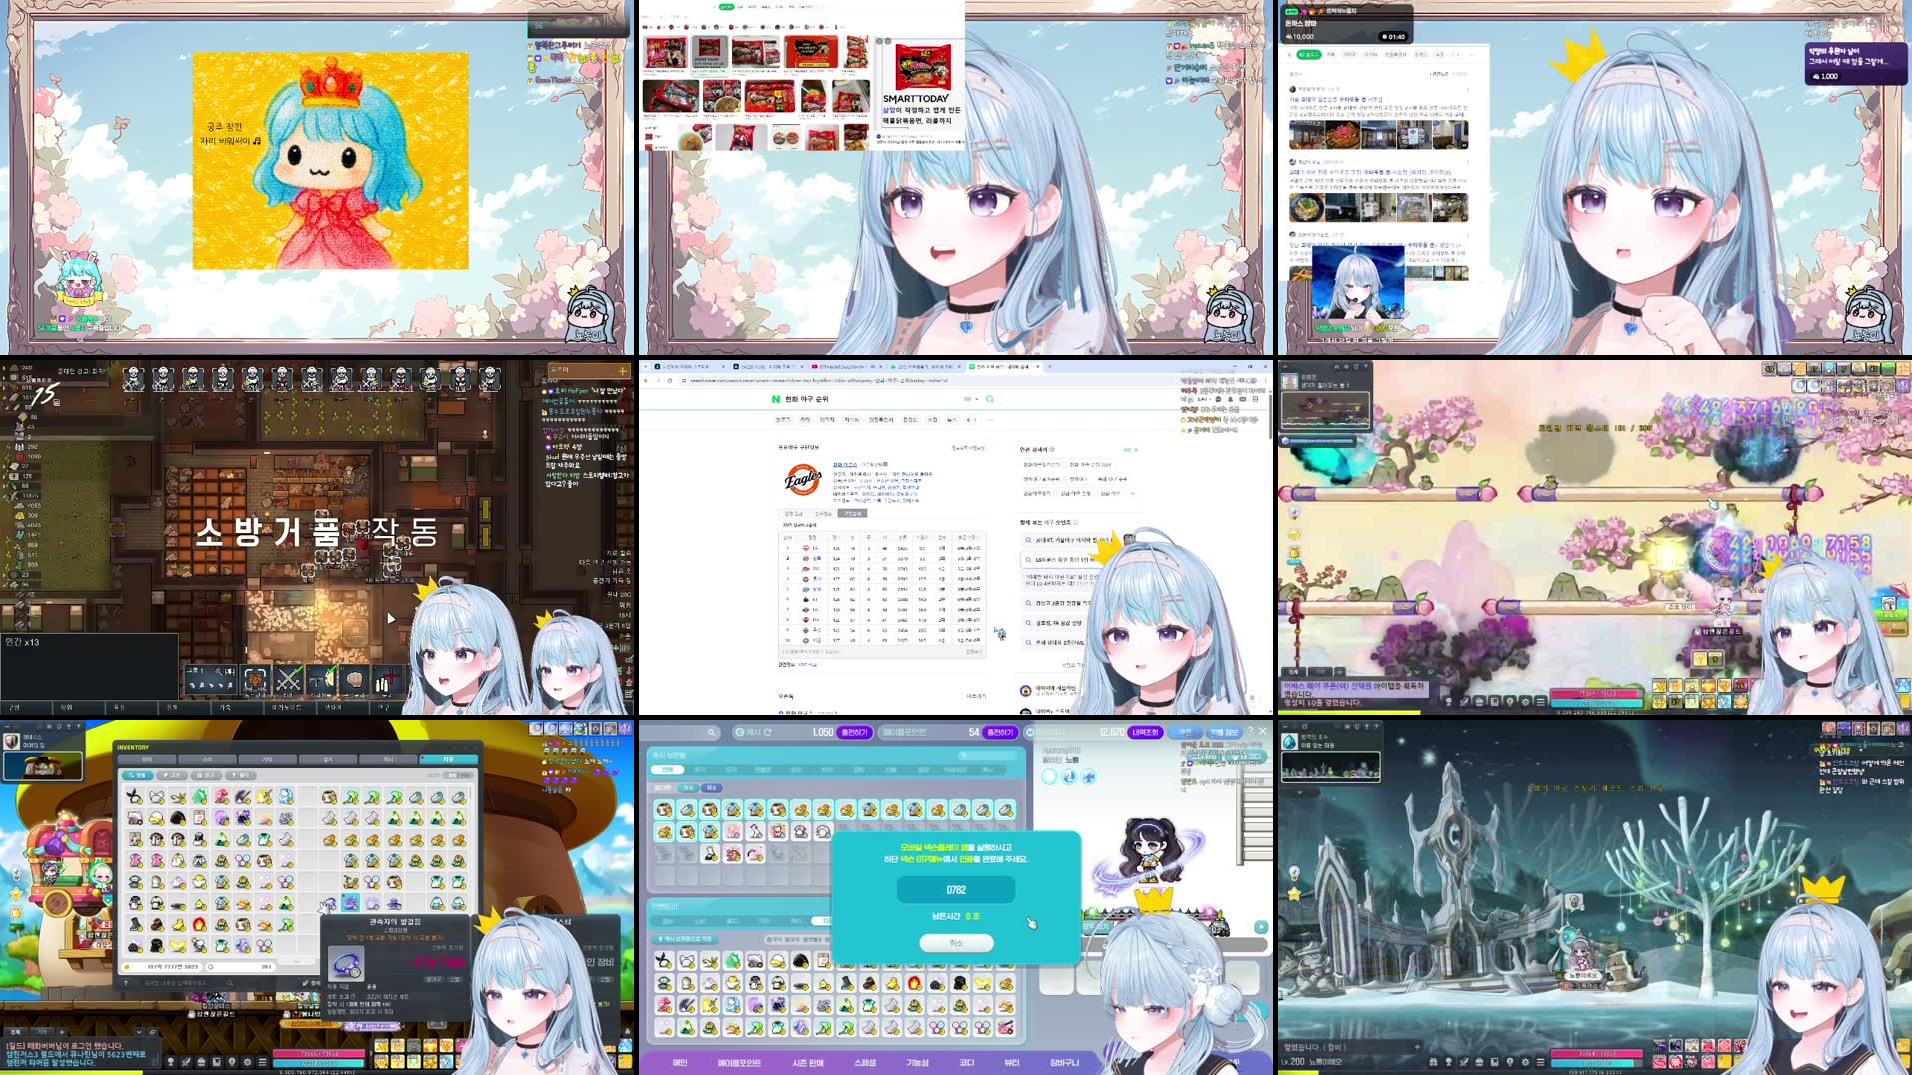Open the hamburger menu in MapleStory bottom bar
Image resolution: width=1912 pixels, height=1075 pixels.
point(263,1062)
